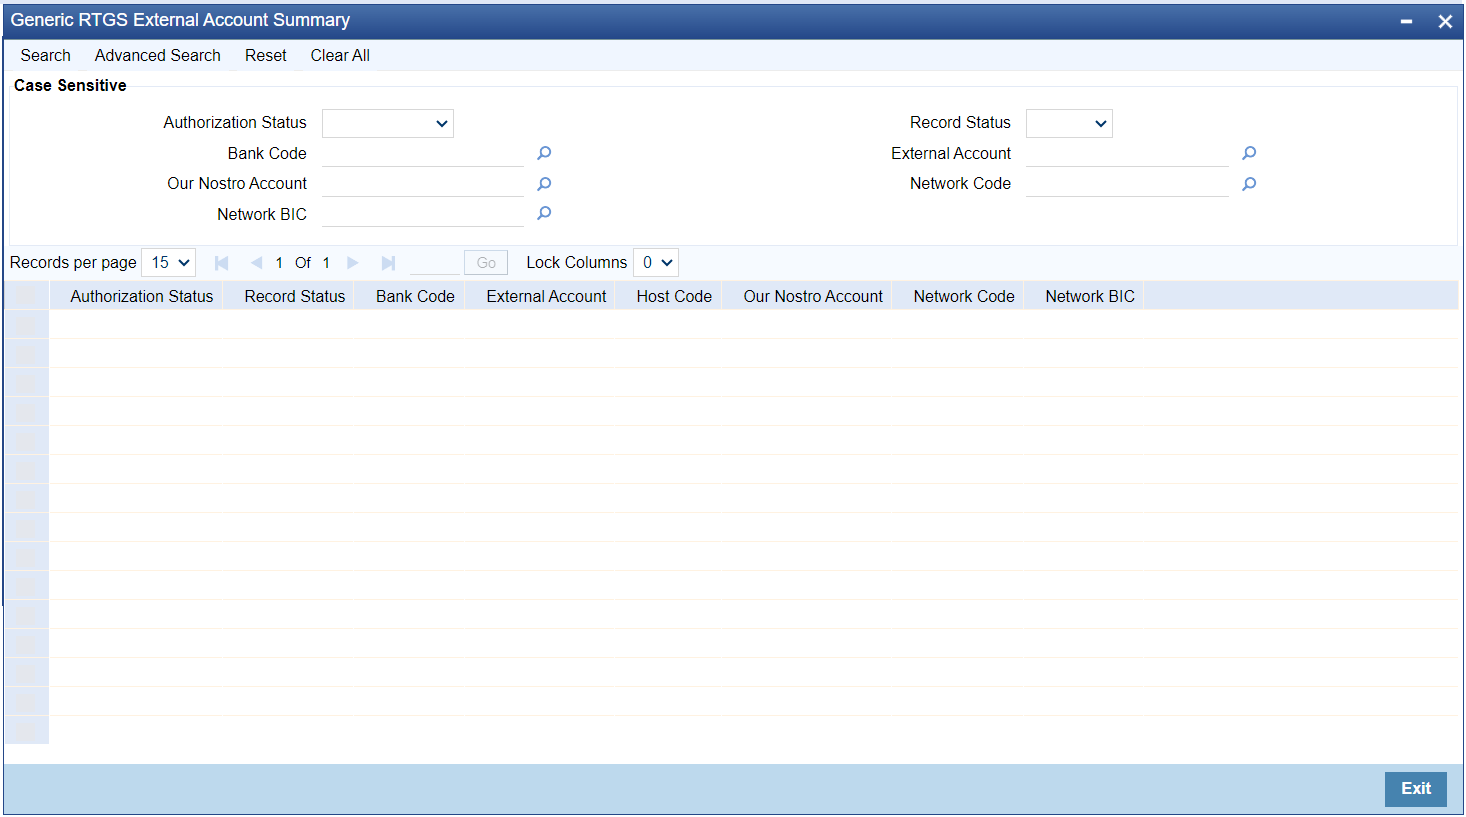Viewport: 1466px width, 817px height.
Task: Expand the Authorization Status dropdown
Action: tap(388, 123)
